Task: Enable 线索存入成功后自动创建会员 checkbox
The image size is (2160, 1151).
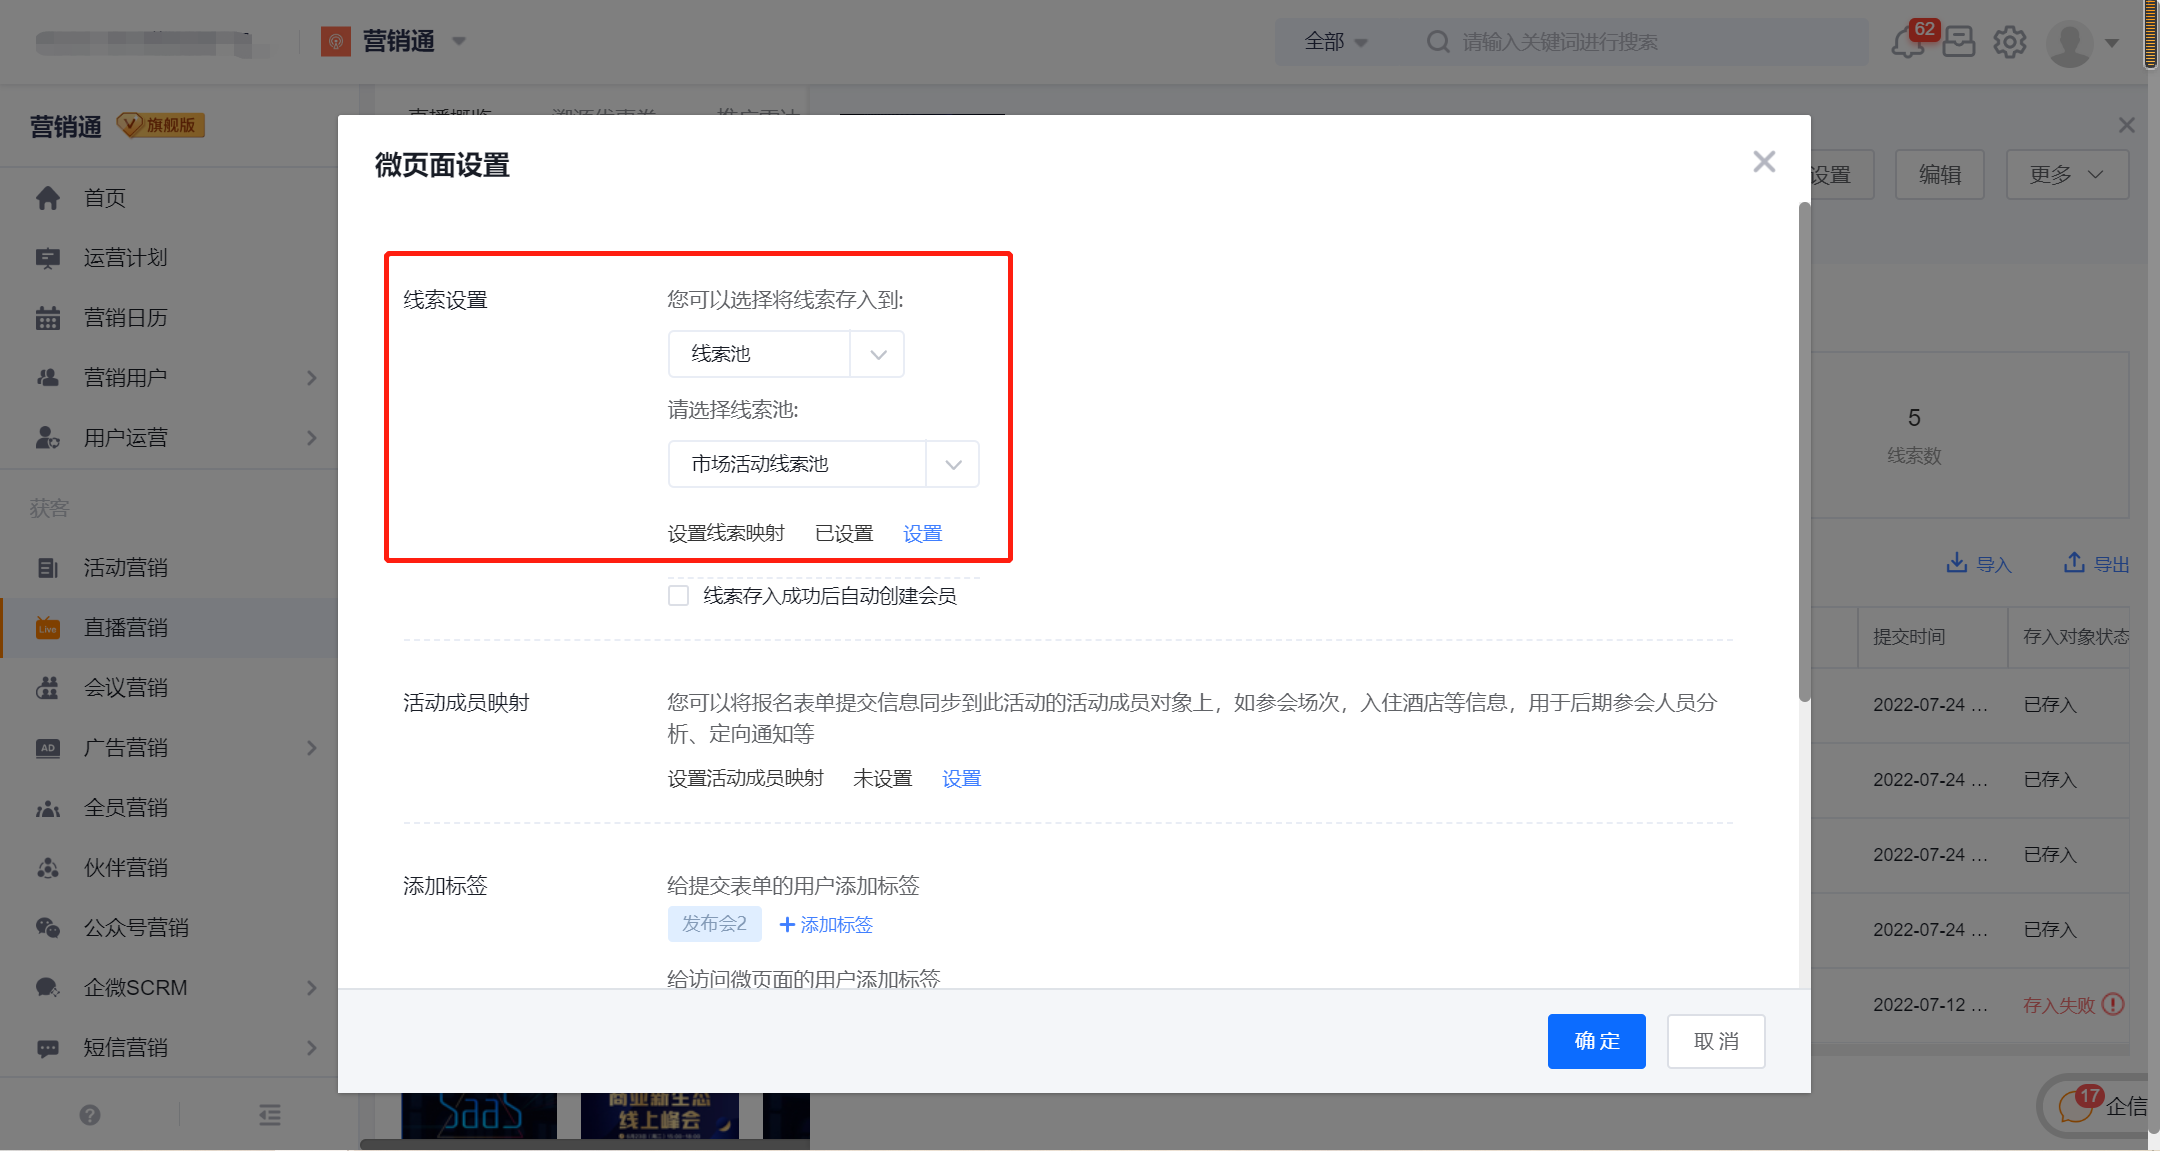Action: (x=678, y=596)
